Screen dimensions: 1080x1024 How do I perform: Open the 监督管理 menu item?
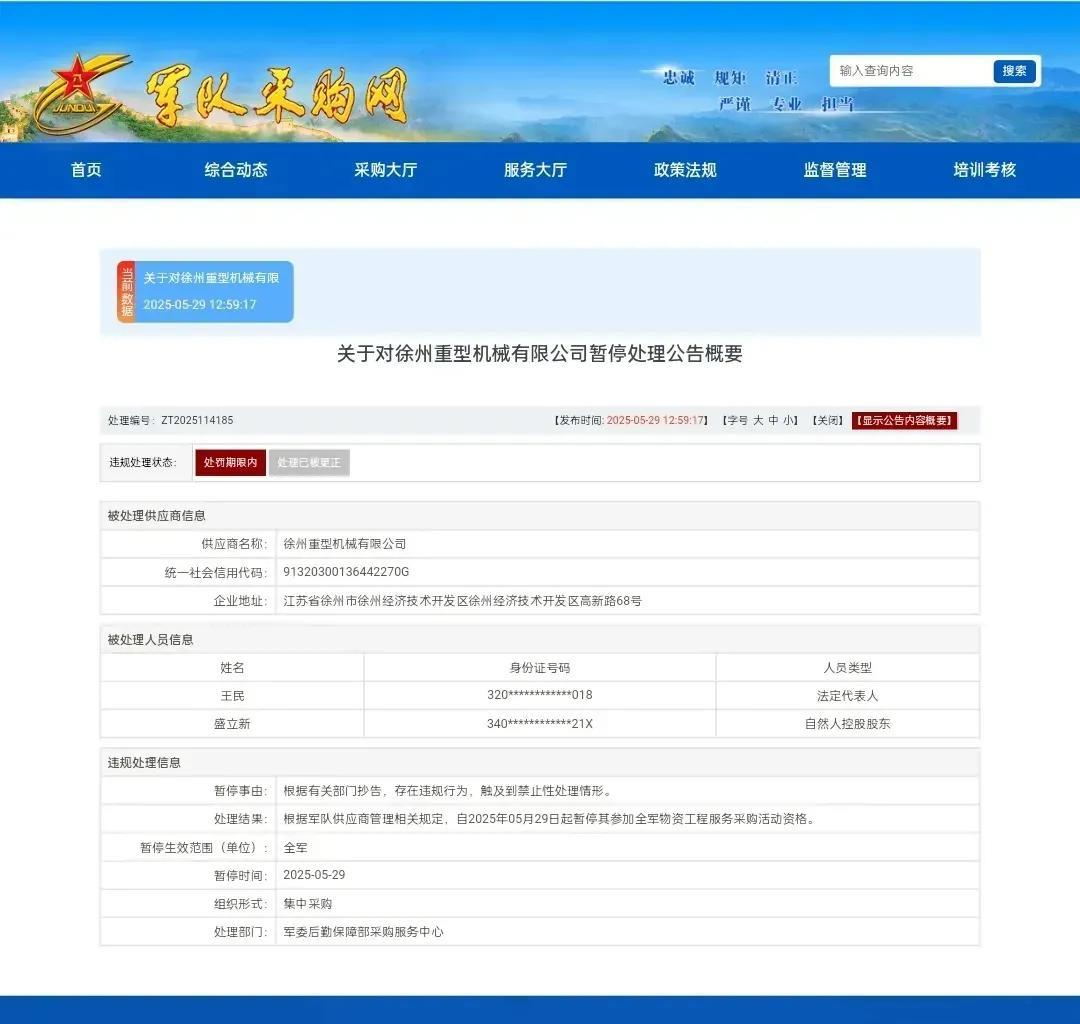pyautogui.click(x=835, y=170)
